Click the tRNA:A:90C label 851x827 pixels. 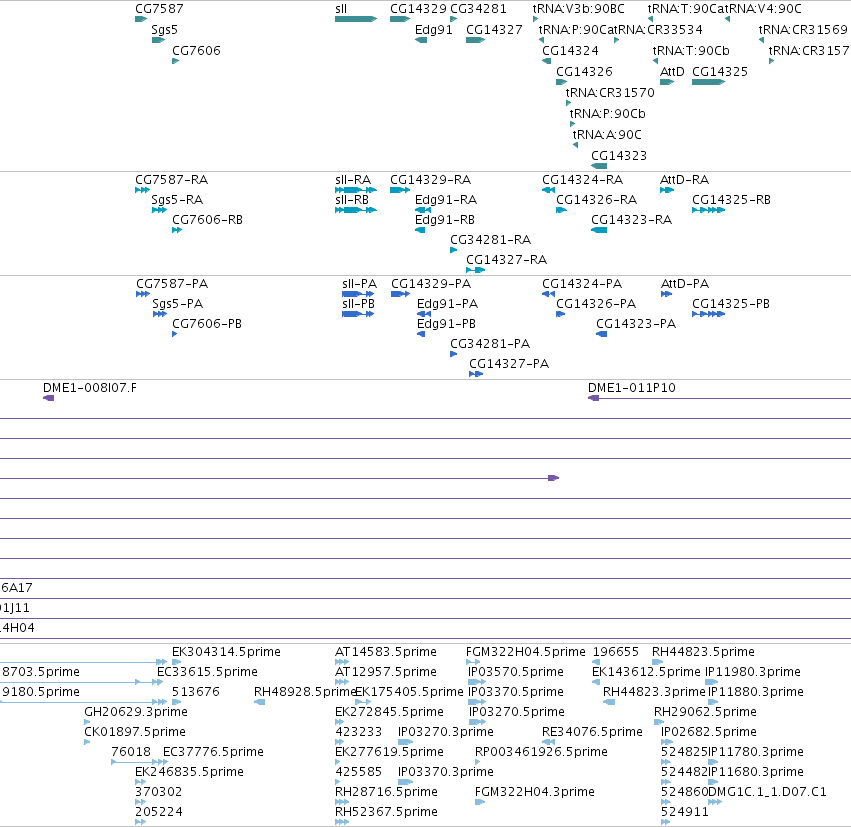[607, 135]
